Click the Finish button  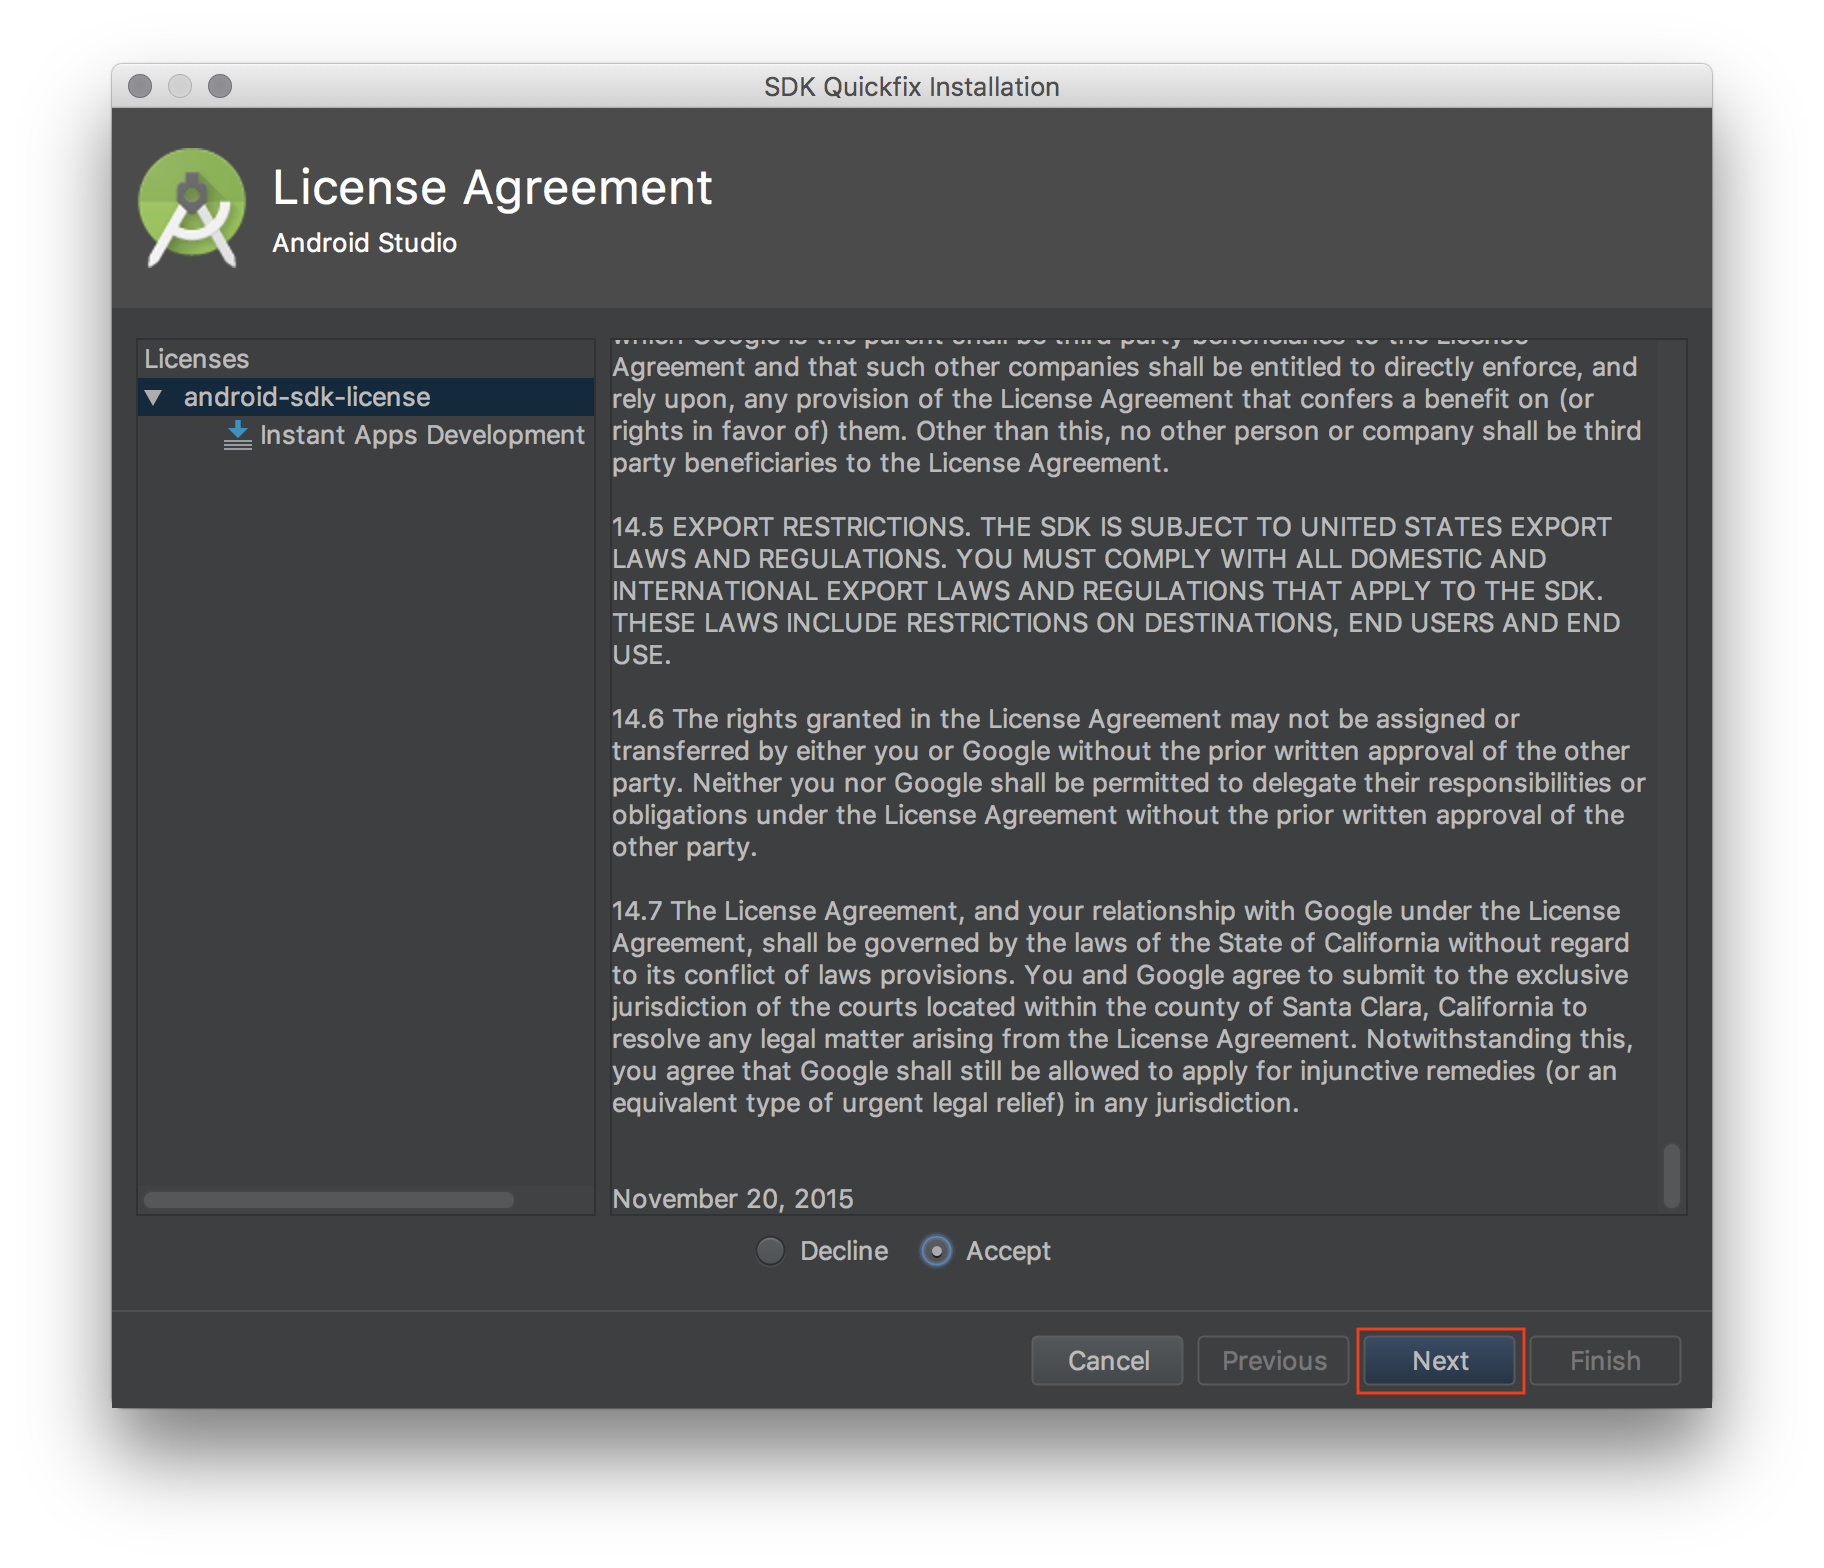click(x=1605, y=1360)
